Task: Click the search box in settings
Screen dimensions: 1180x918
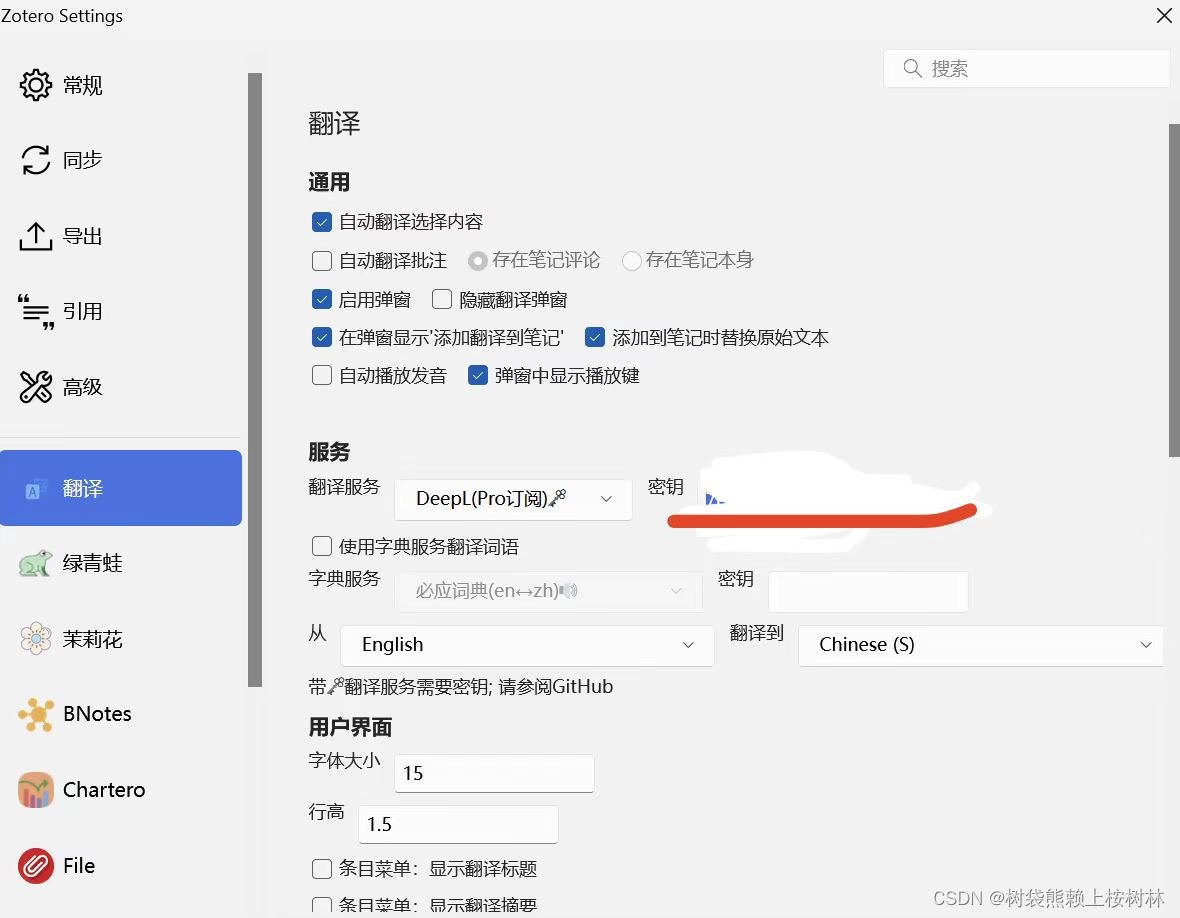Action: [x=1026, y=68]
